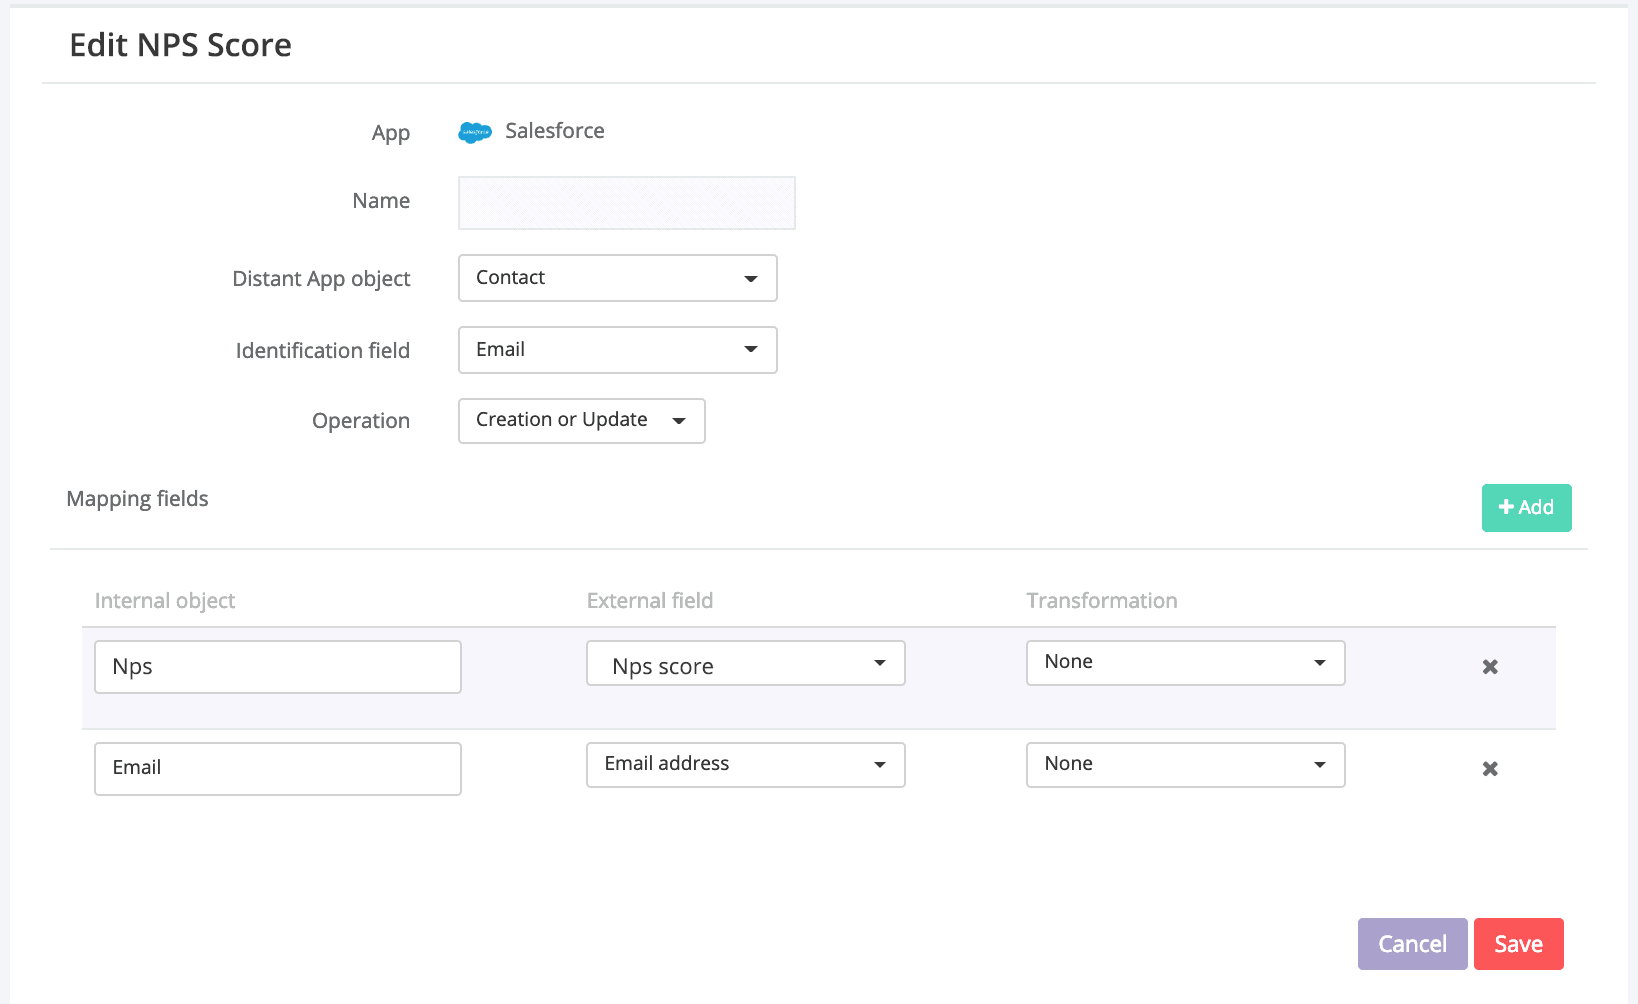Screen dimensions: 1638x1004
Task: Click the Cancel button
Action: [1413, 944]
